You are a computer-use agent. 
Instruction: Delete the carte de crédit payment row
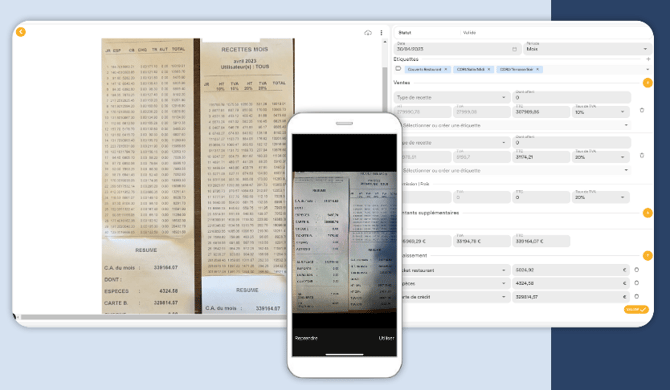tap(636, 296)
